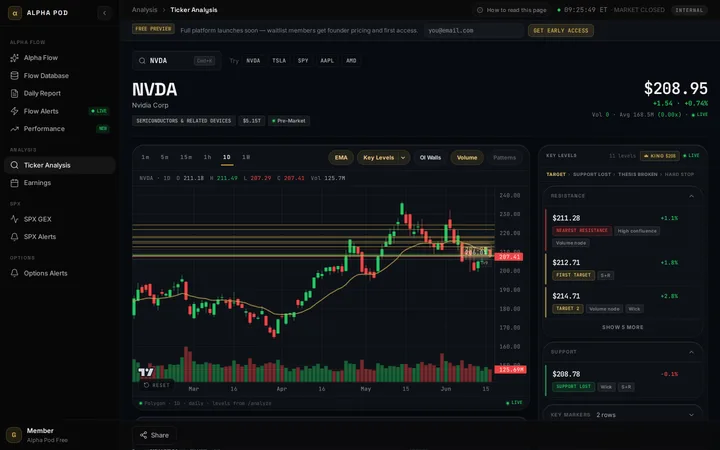This screenshot has width=720, height=450.
Task: Collapse the sidebar with the chevron button
Action: (x=104, y=13)
